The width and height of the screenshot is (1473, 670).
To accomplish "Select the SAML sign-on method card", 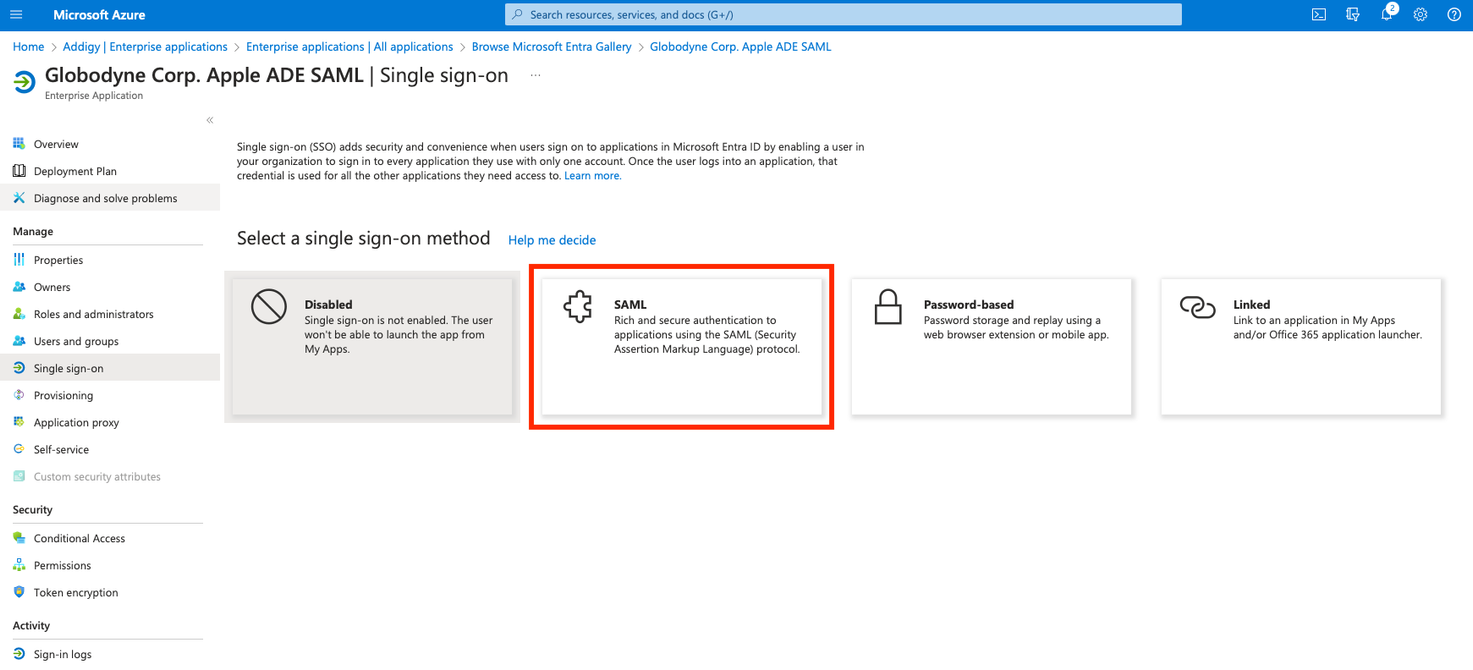I will pos(682,346).
